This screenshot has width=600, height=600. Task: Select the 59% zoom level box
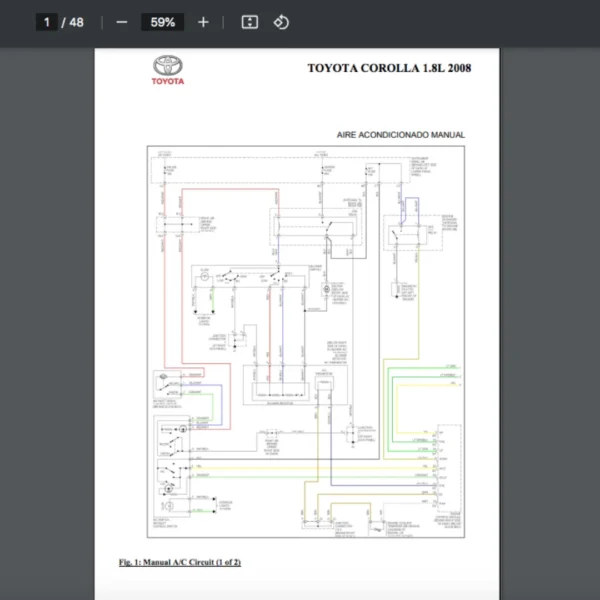[162, 22]
